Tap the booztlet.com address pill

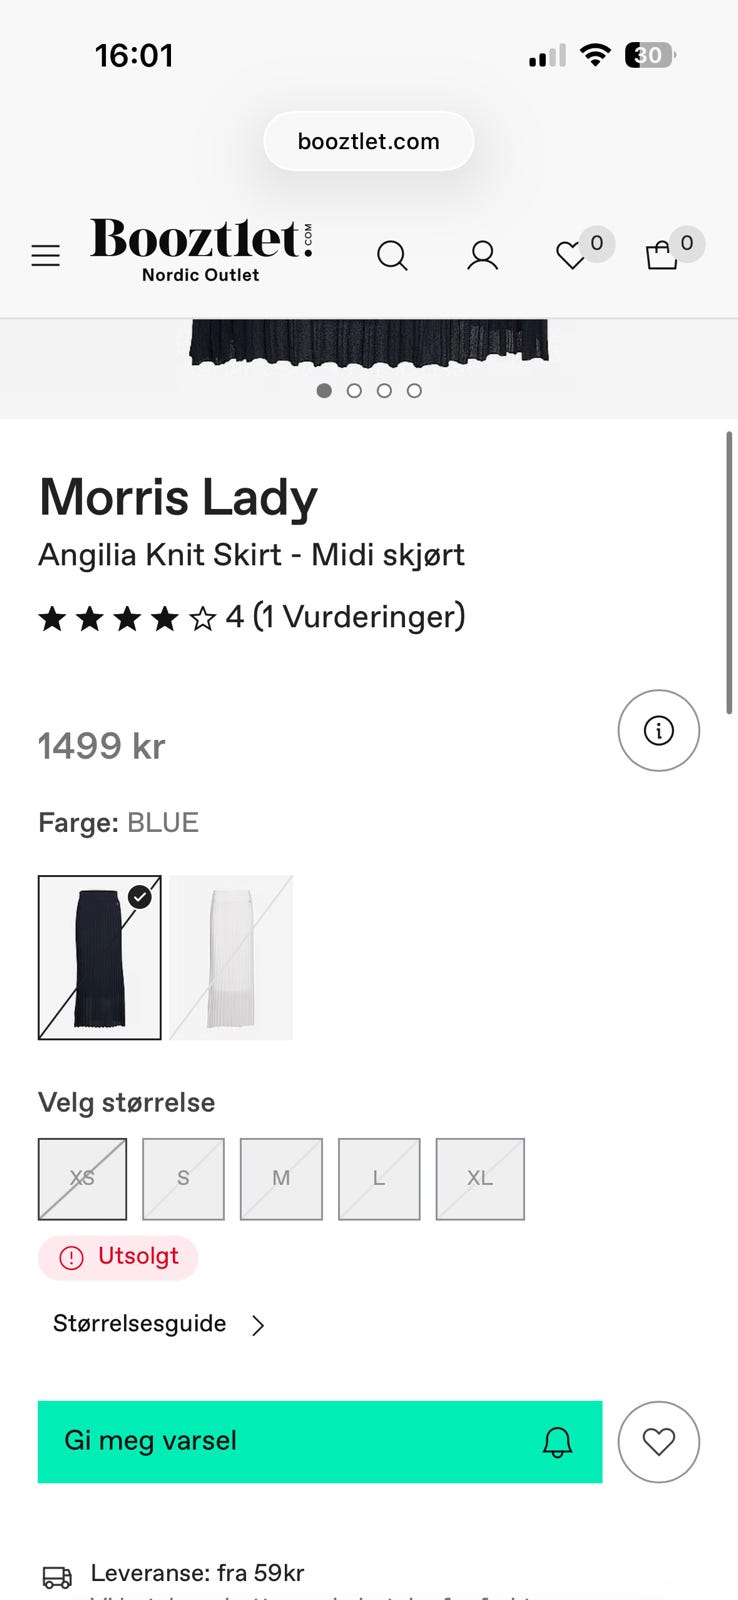pyautogui.click(x=369, y=141)
